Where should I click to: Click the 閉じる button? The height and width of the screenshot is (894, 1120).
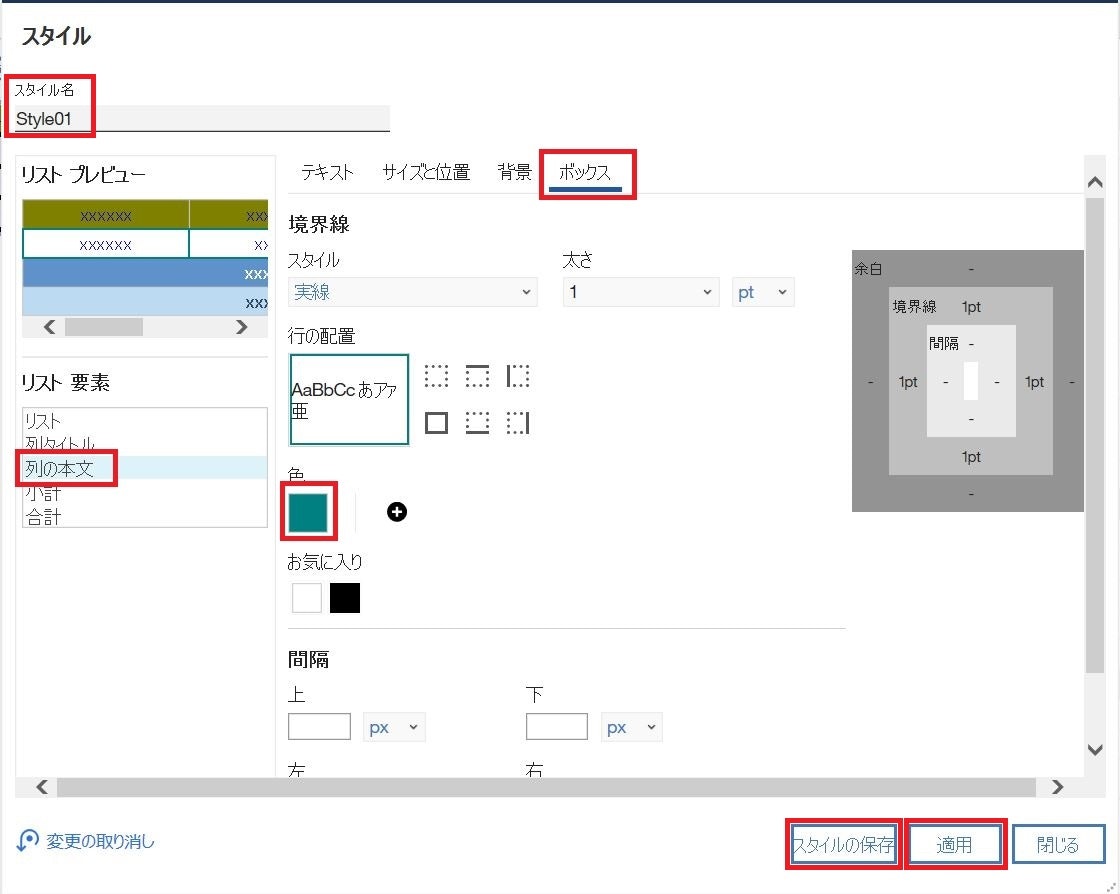[1058, 845]
